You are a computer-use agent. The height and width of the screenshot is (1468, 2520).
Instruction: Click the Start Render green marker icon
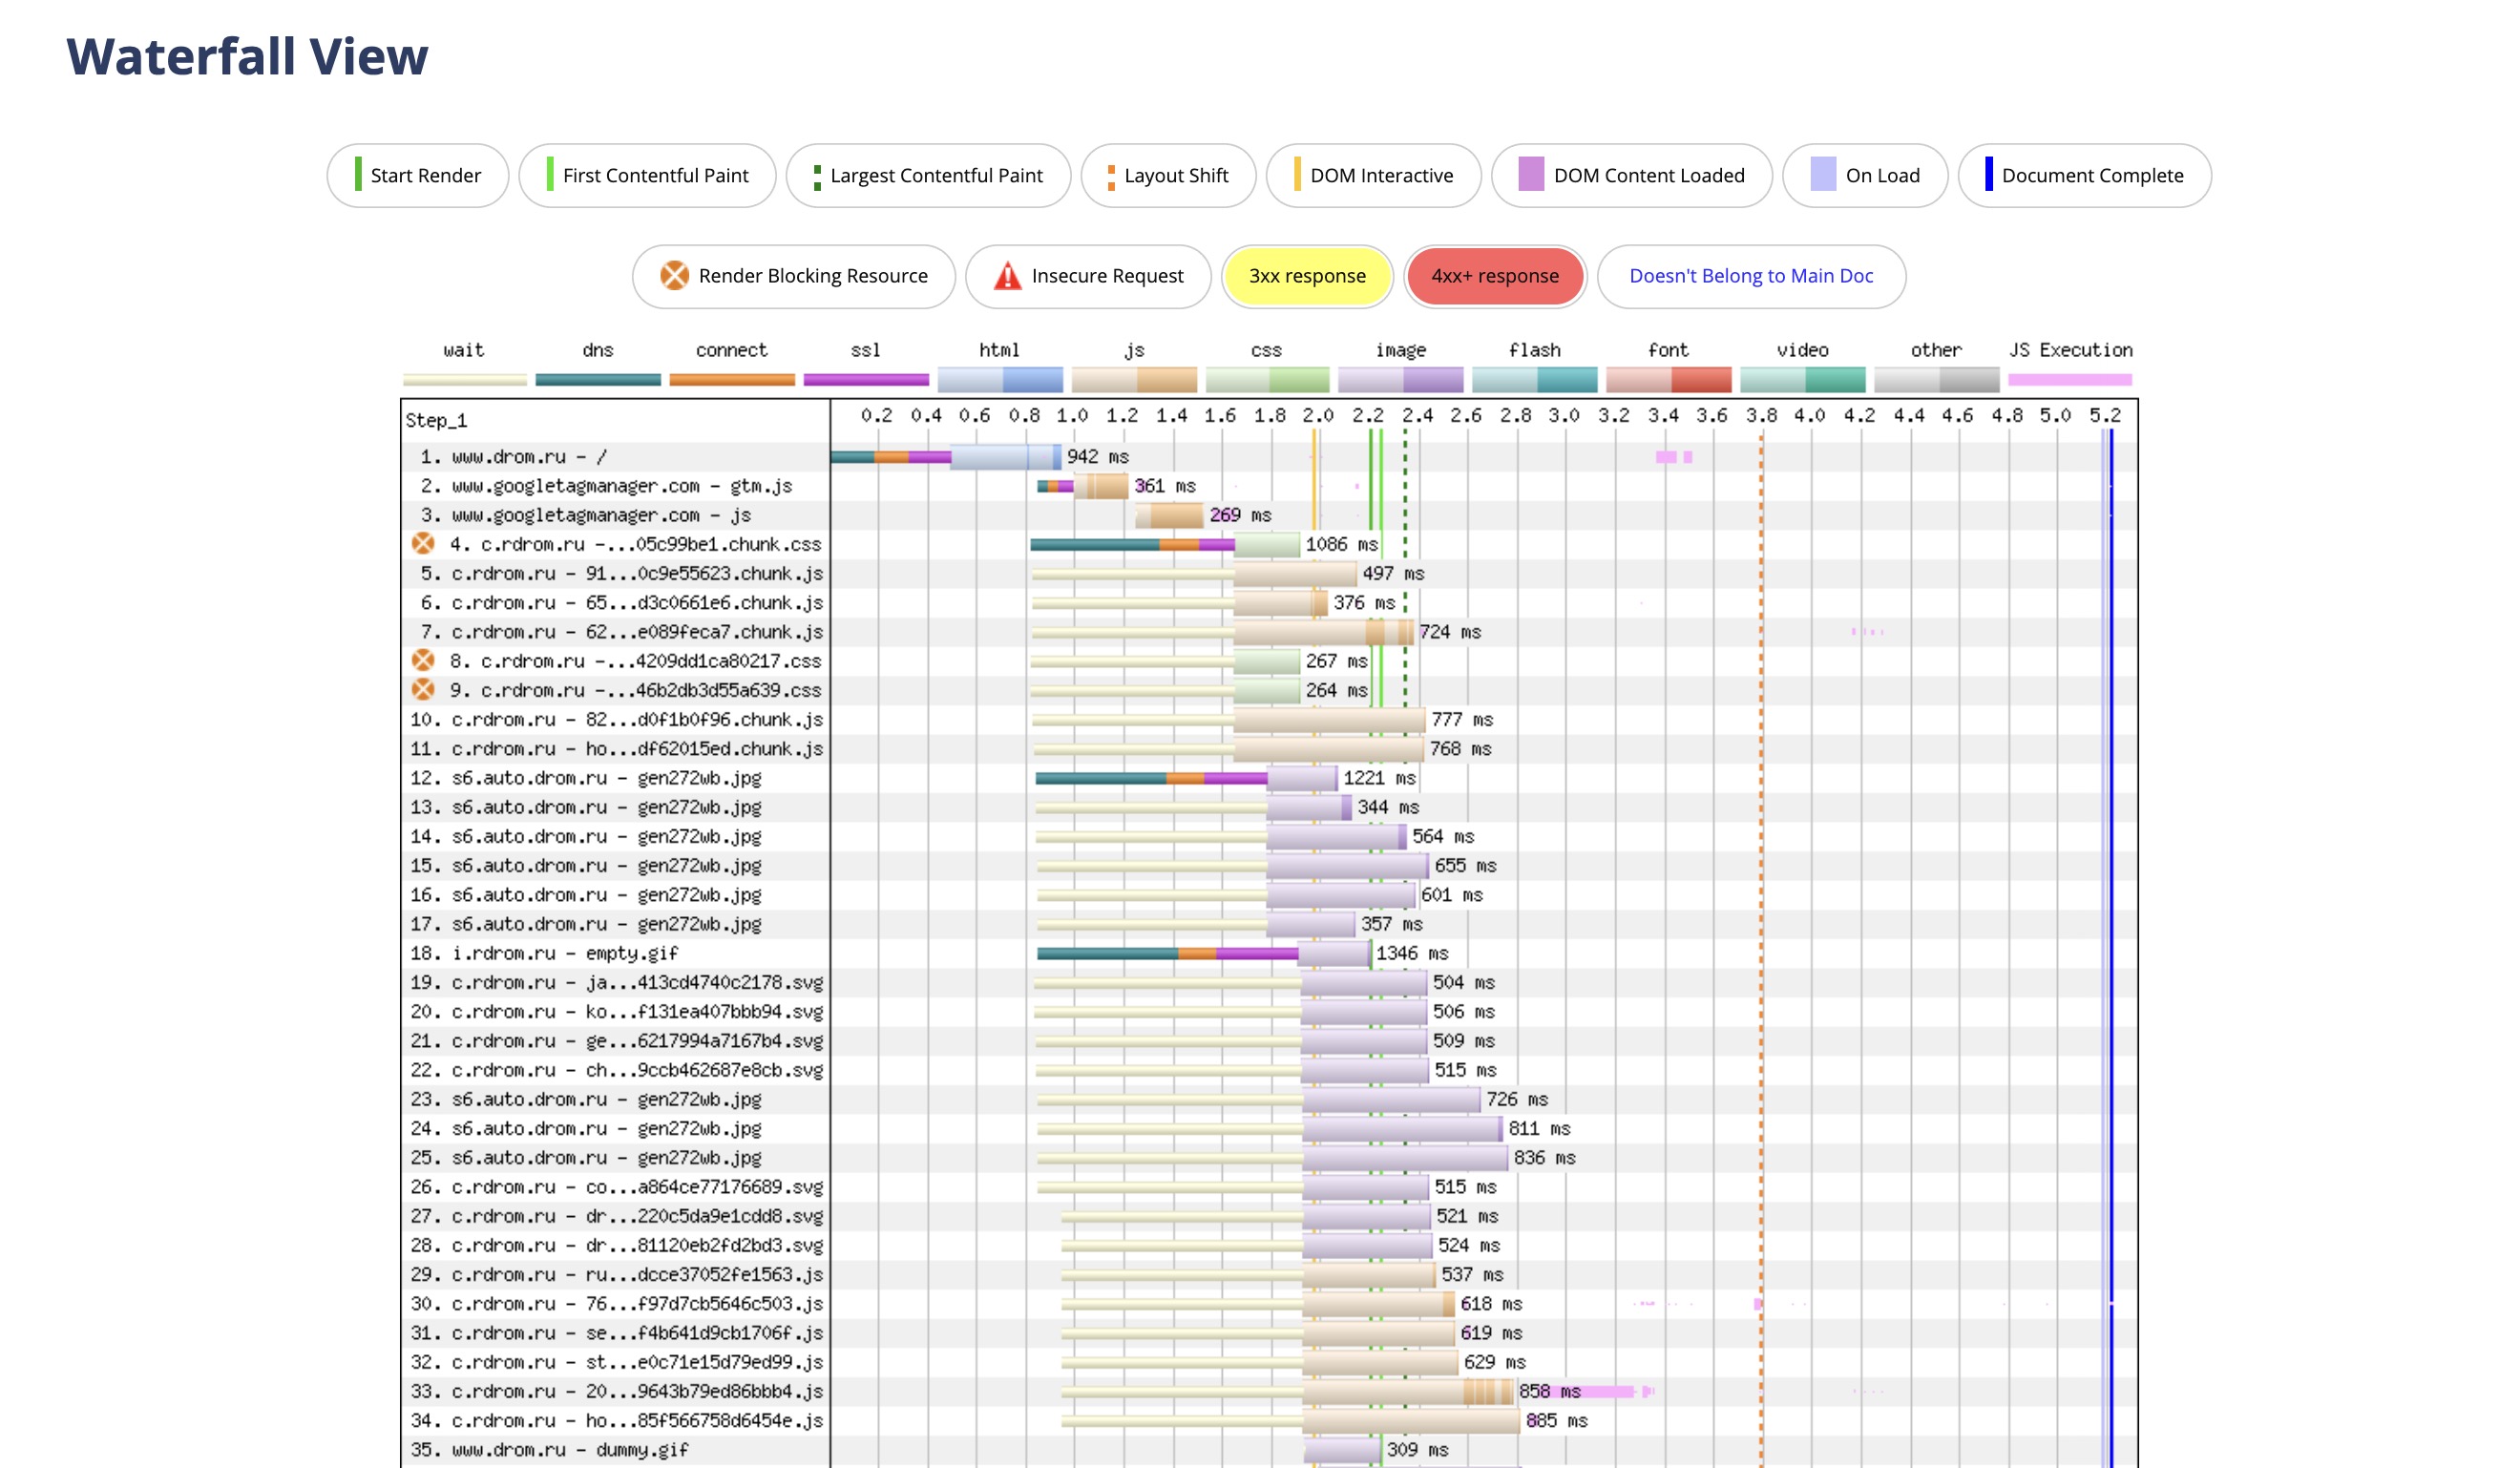[x=358, y=175]
